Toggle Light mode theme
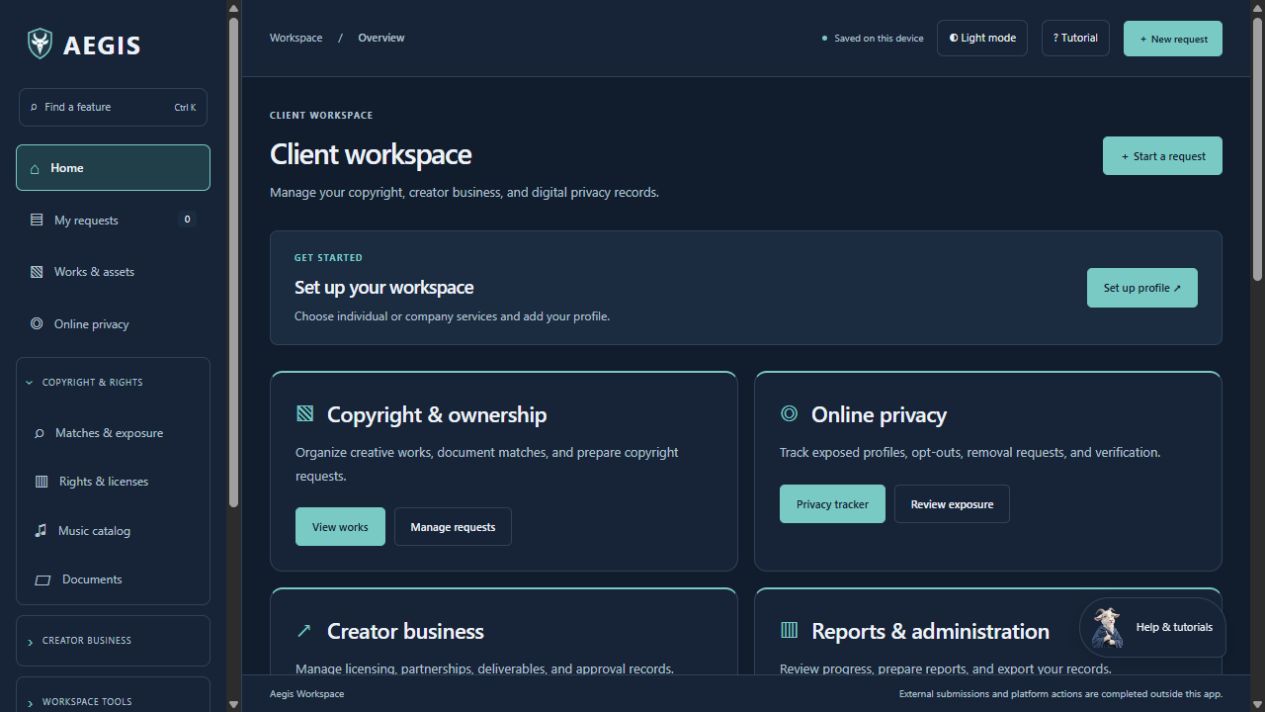 982,38
